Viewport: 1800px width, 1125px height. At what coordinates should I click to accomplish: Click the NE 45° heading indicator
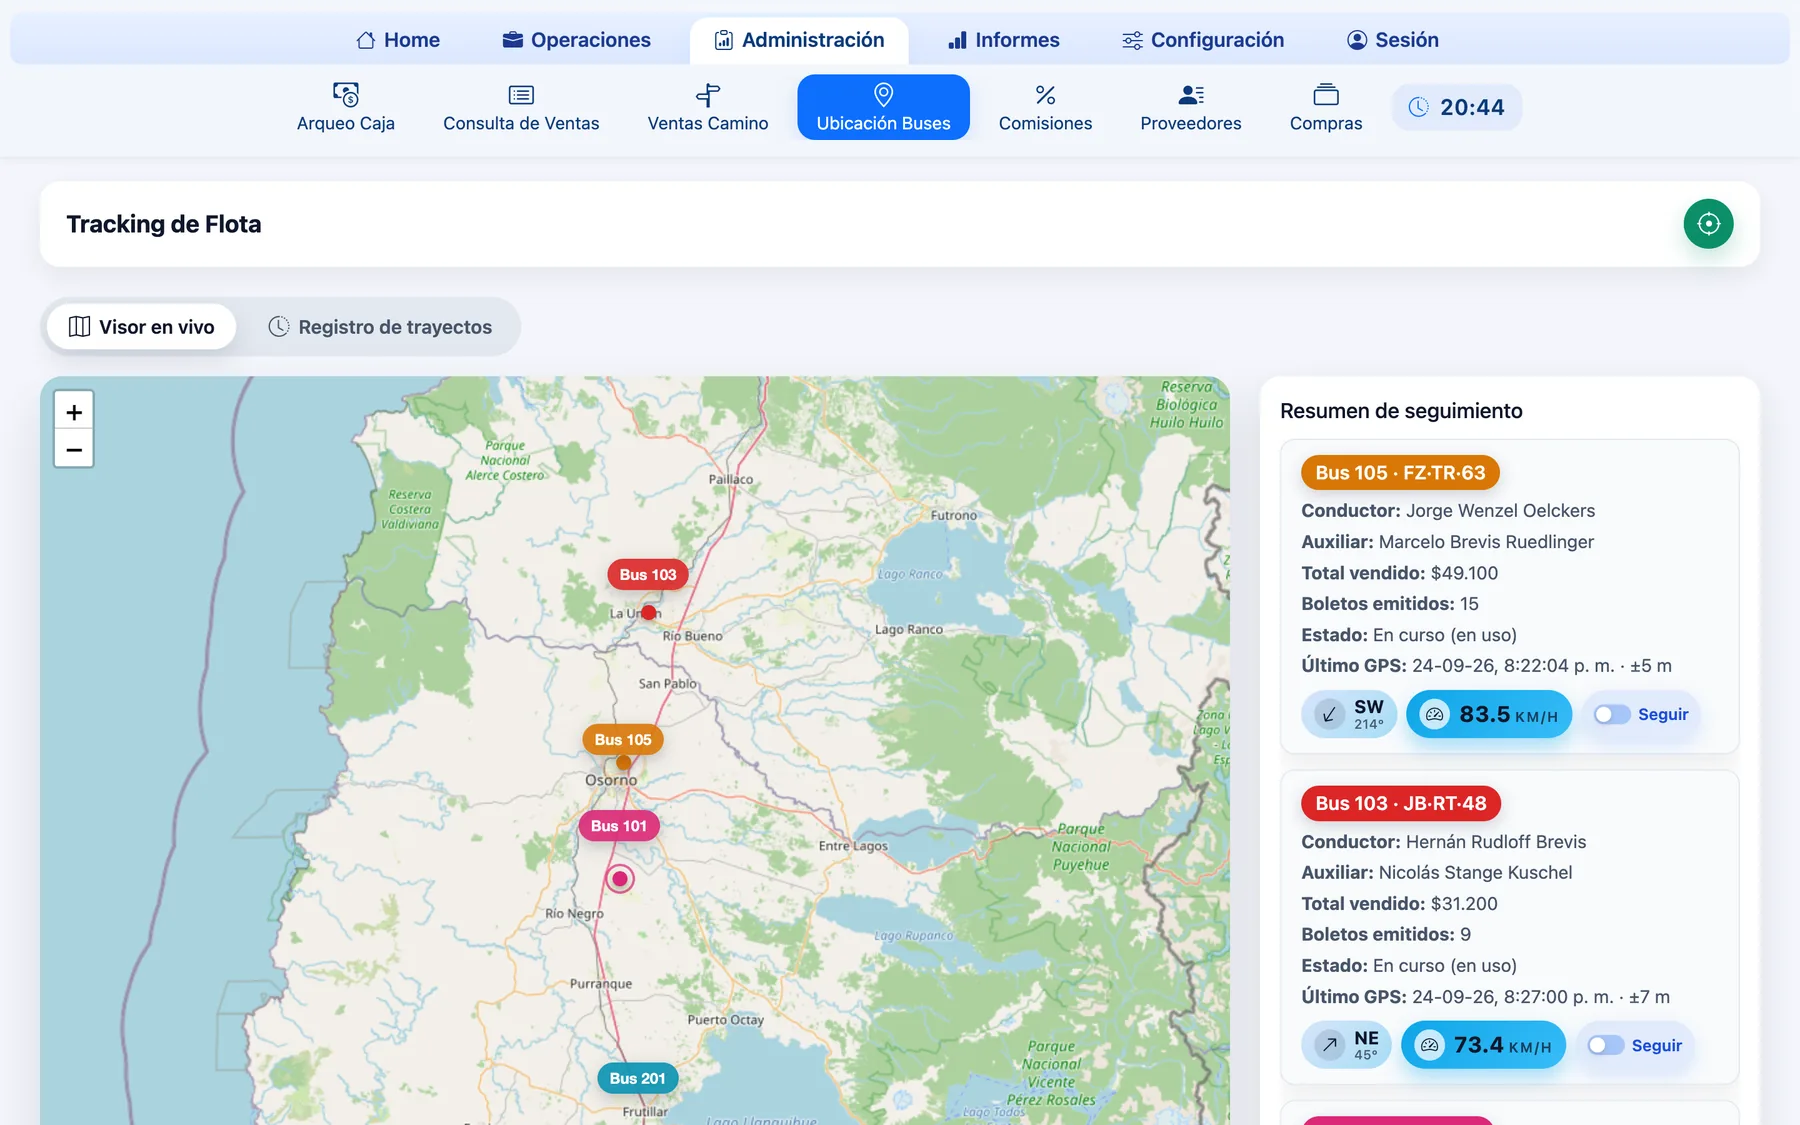coord(1346,1045)
